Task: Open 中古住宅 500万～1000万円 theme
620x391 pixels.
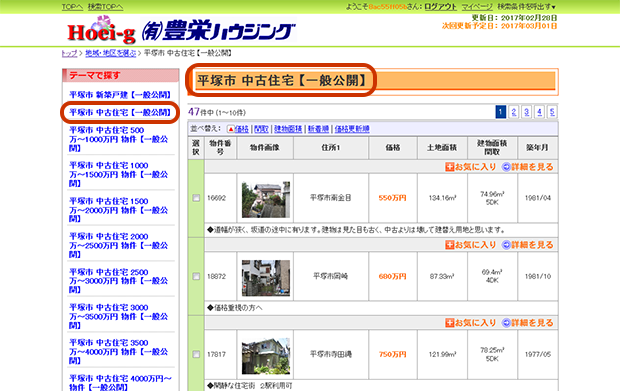Action: (119, 139)
